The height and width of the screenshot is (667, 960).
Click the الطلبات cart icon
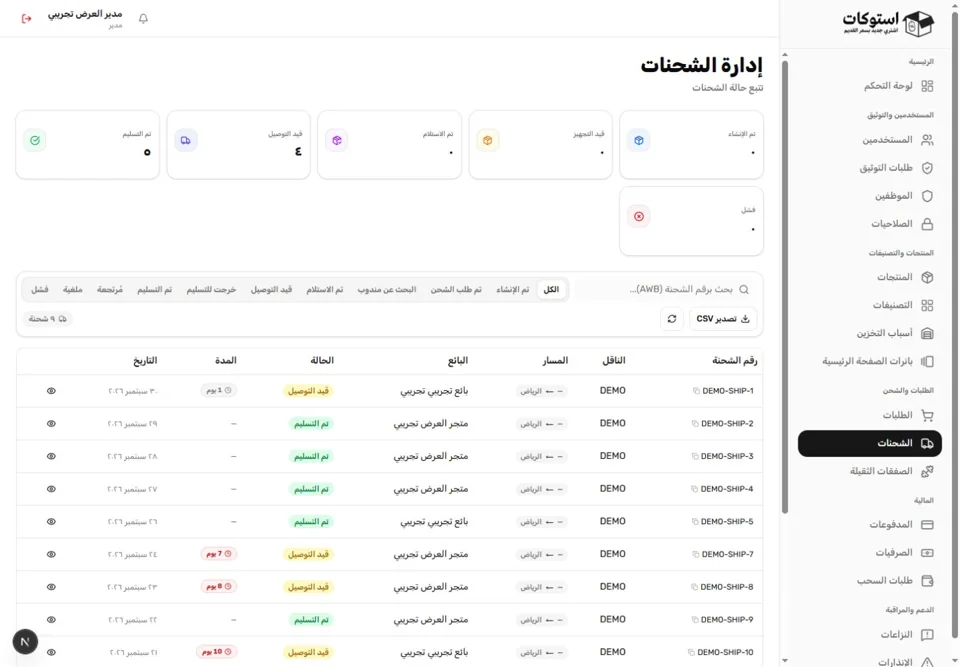(x=927, y=415)
